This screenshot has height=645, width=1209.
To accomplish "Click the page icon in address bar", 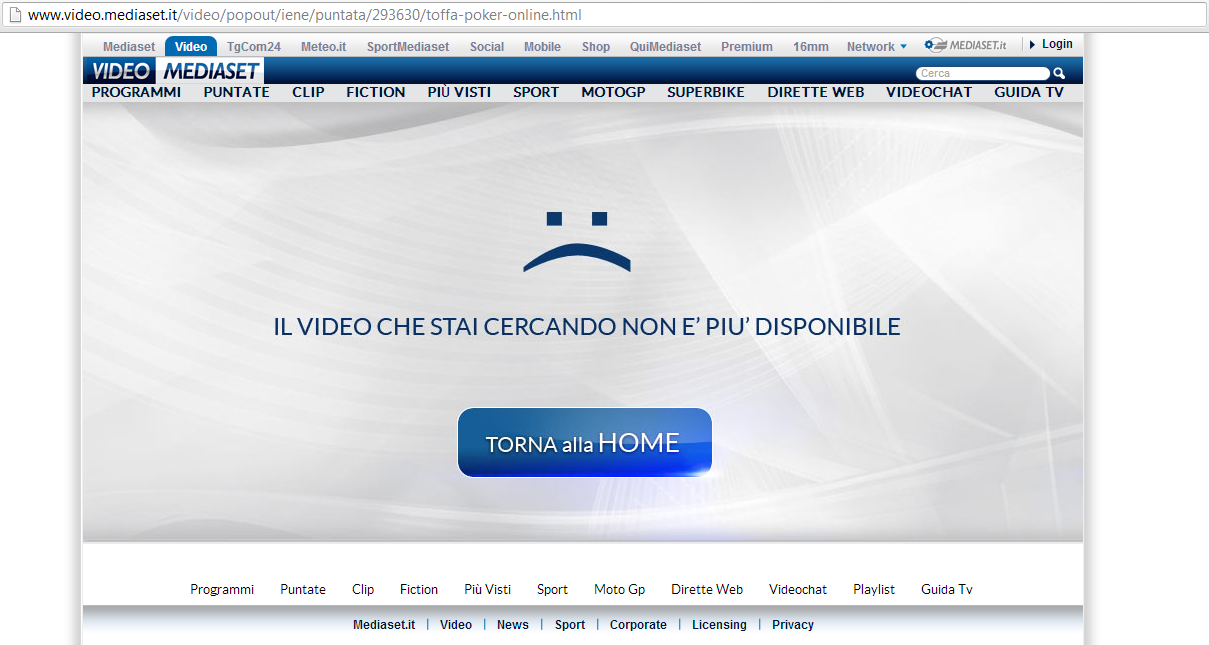I will [15, 15].
